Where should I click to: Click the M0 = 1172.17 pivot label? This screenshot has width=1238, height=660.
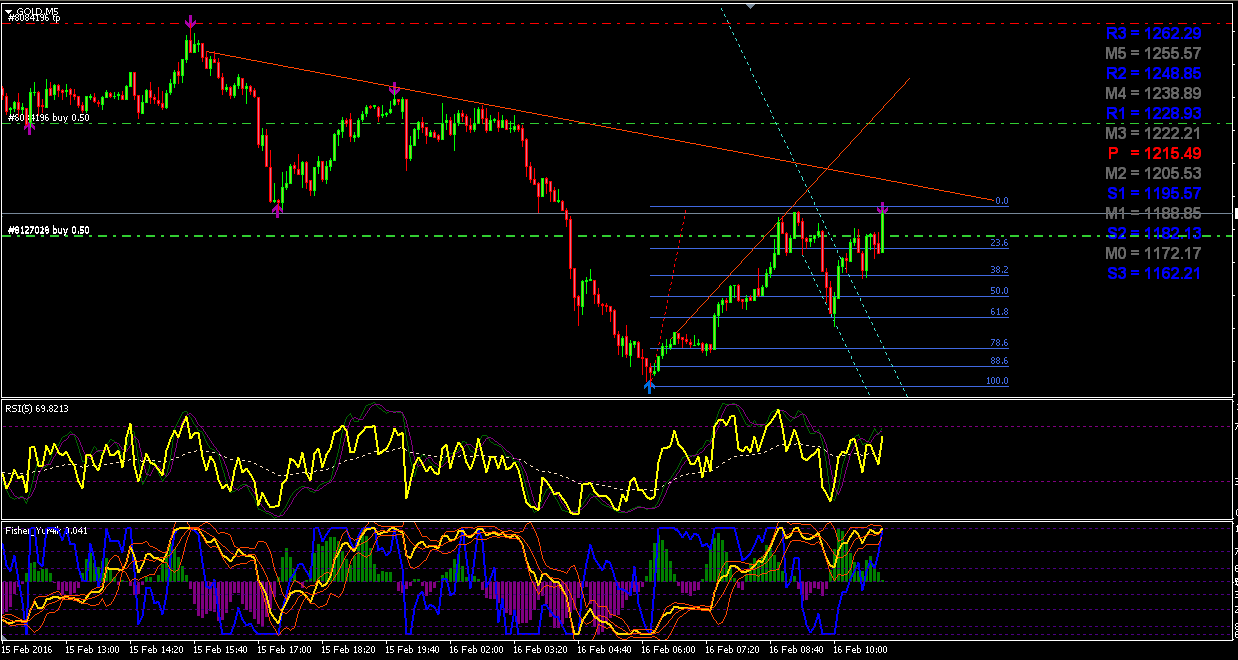pyautogui.click(x=1154, y=254)
